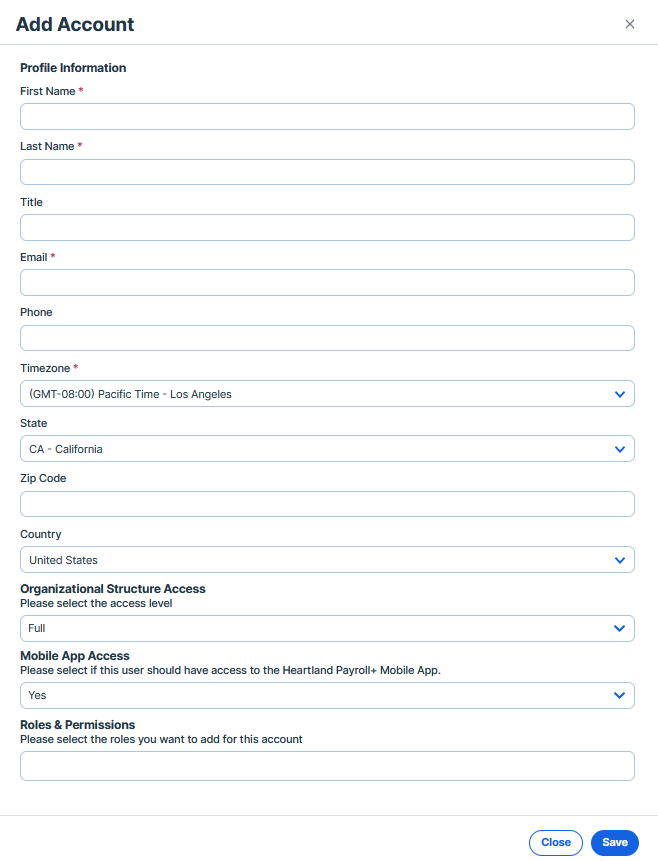Click the Close button at the bottom
The height and width of the screenshot is (861, 658).
(x=555, y=842)
